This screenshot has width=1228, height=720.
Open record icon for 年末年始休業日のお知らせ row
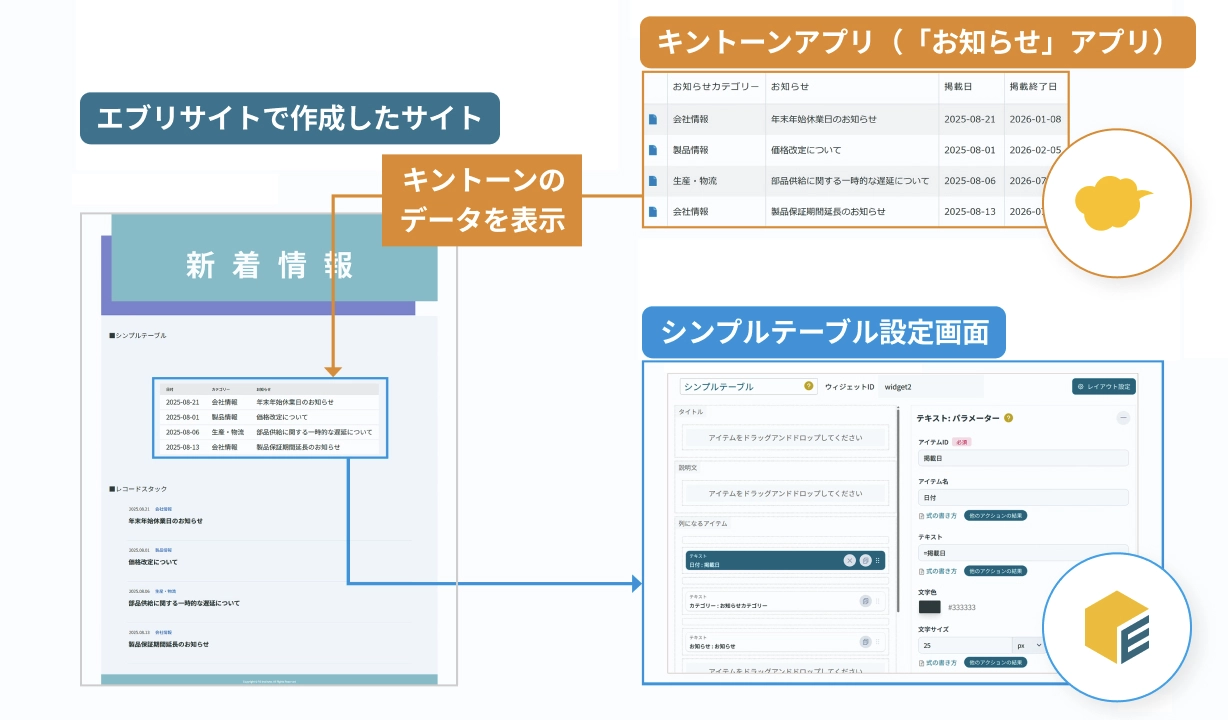(x=652, y=119)
